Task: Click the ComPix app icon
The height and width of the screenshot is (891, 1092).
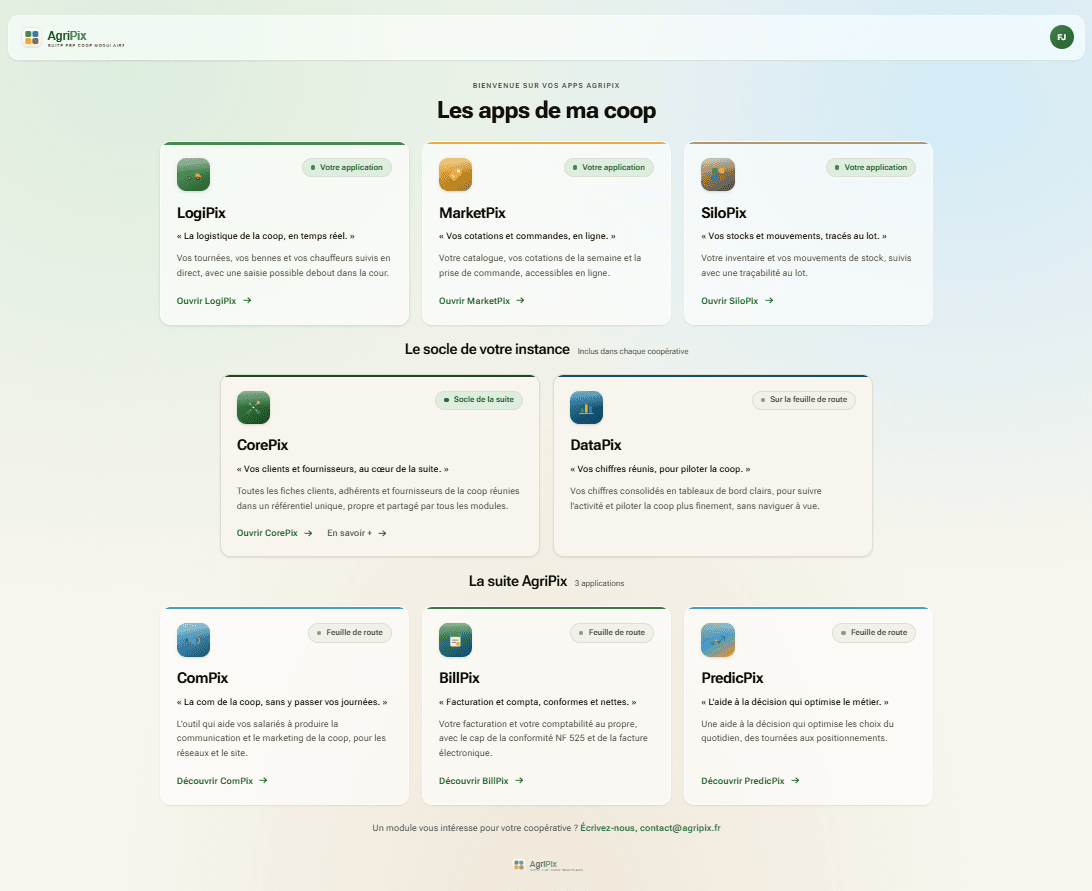Action: (193, 640)
